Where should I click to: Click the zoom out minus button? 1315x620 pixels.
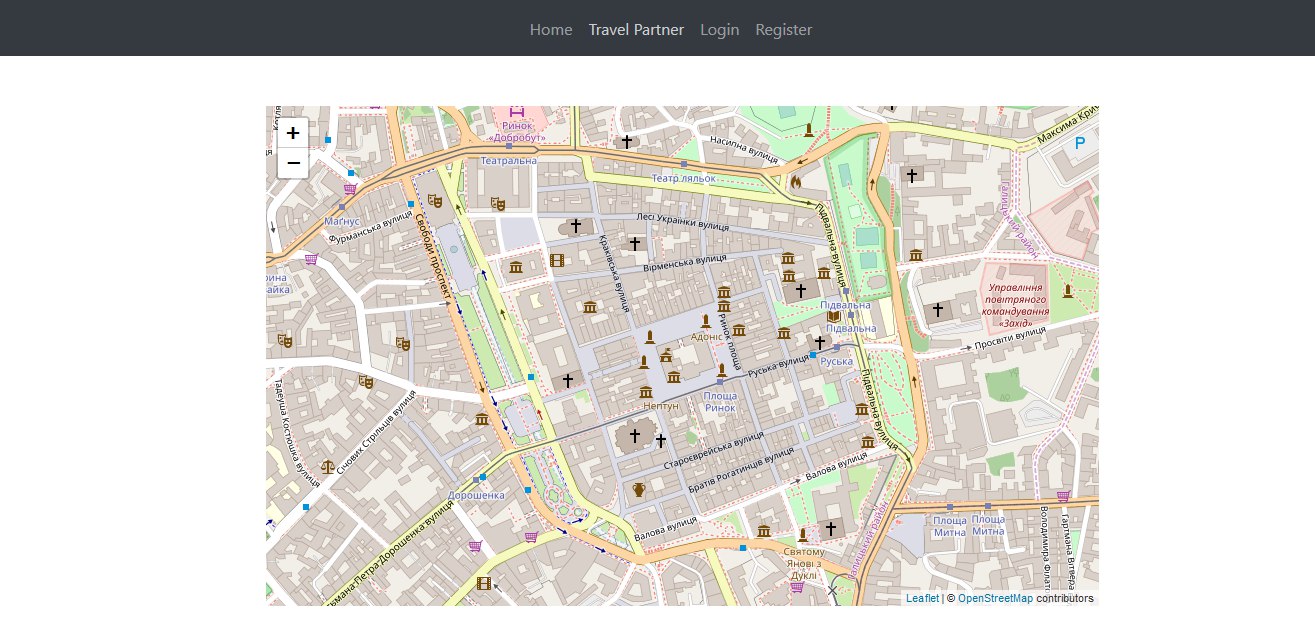293,163
